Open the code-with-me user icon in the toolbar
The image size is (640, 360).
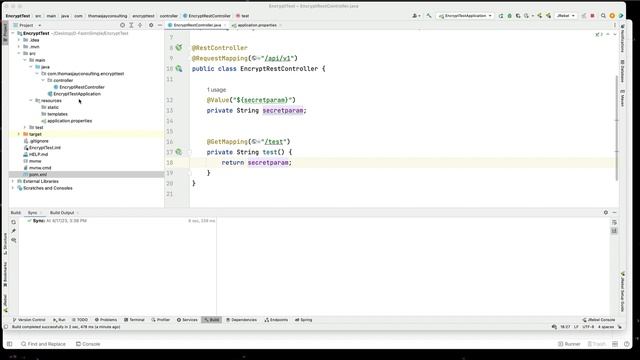coord(416,16)
